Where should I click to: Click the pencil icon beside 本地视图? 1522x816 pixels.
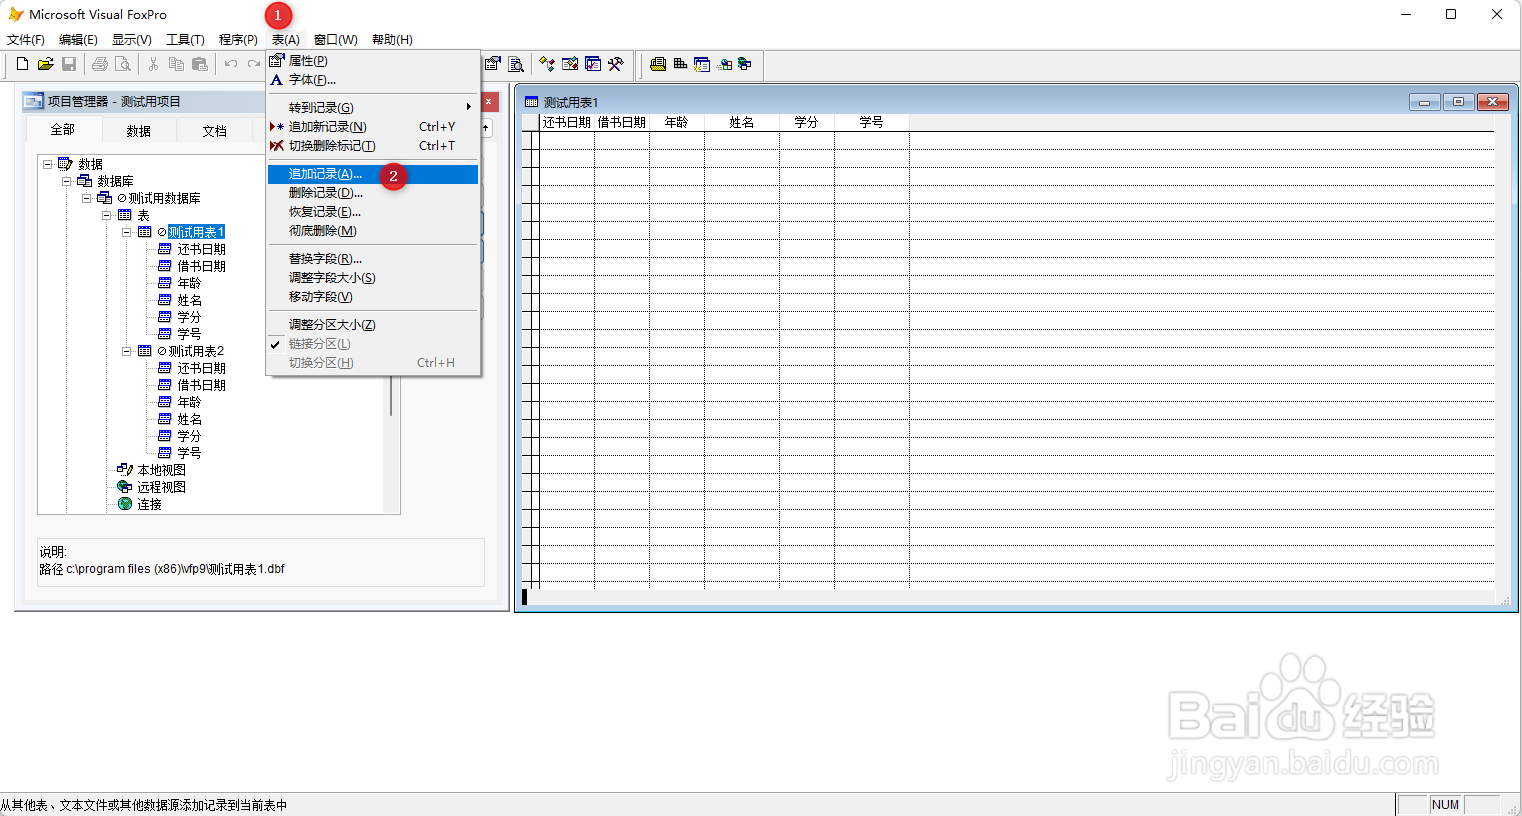(x=125, y=470)
